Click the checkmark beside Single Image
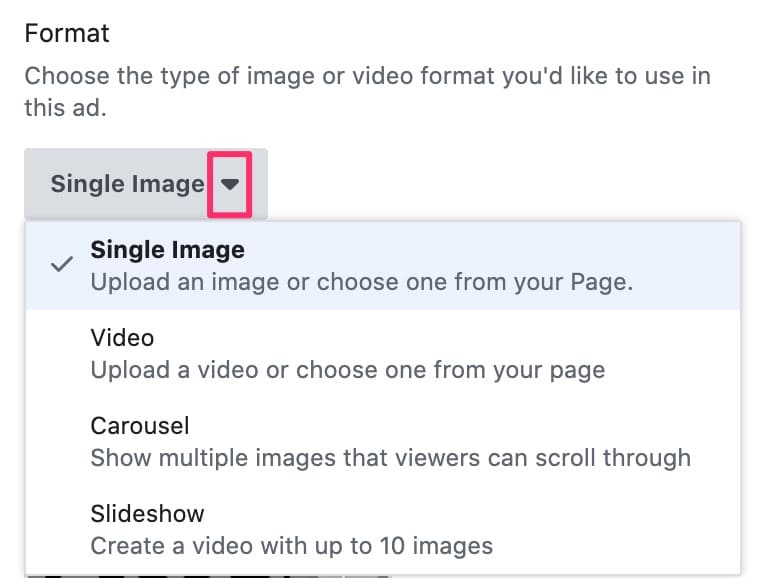Viewport: 770px width, 578px height. (62, 264)
